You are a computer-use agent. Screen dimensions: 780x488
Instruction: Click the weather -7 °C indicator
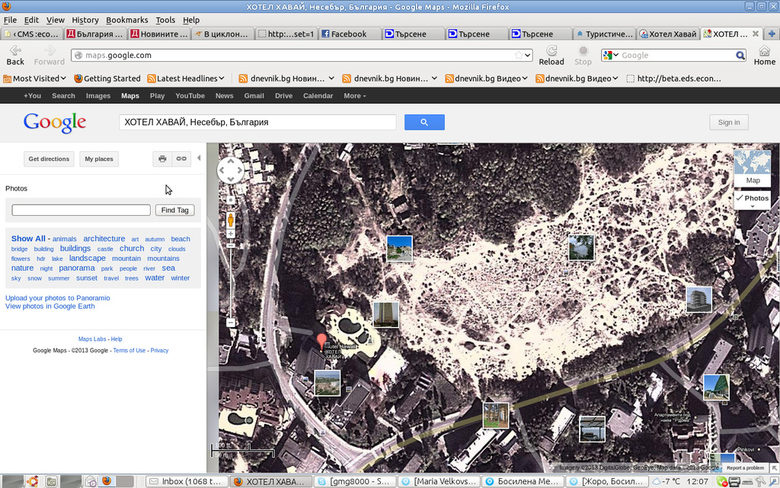(x=666, y=481)
